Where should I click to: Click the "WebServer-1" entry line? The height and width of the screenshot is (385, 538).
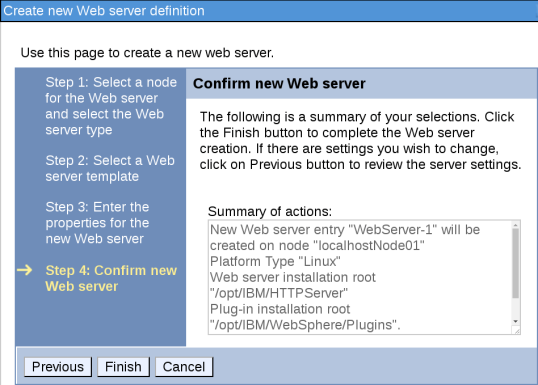coord(345,230)
